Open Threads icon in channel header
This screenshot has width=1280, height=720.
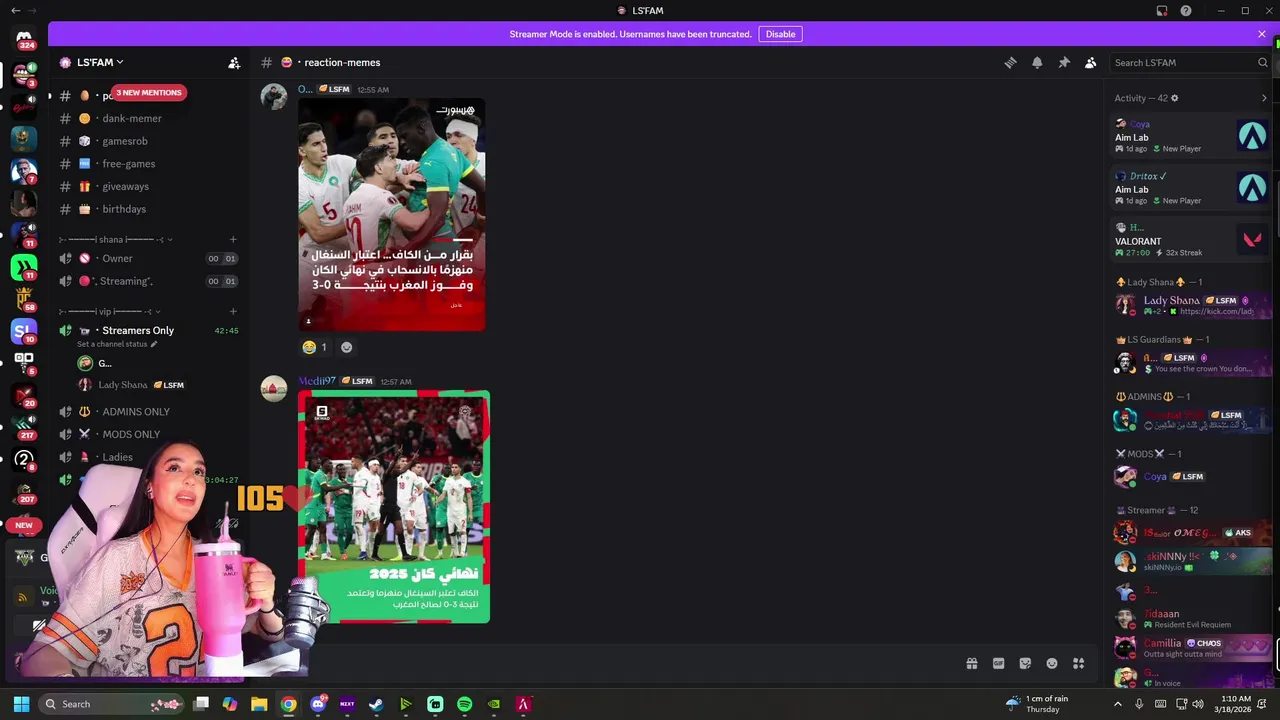[x=1010, y=62]
